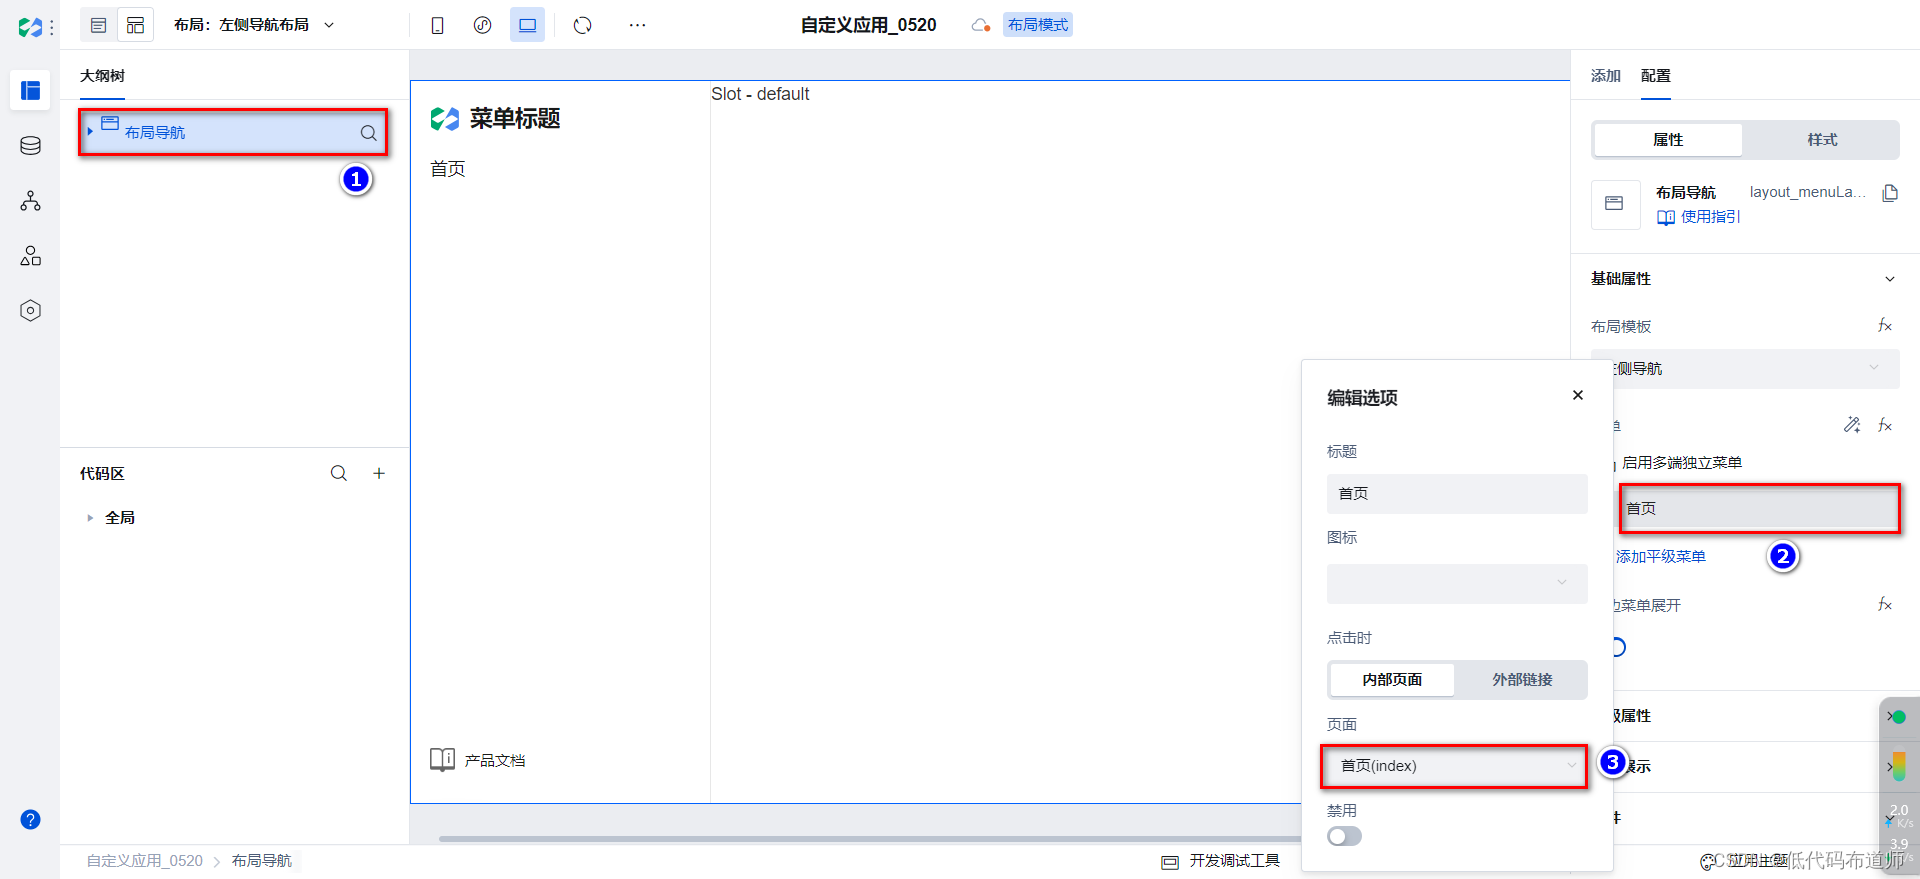Screen dimensions: 1920x879
Task: Switch to the 配置 tab
Action: click(x=1656, y=76)
